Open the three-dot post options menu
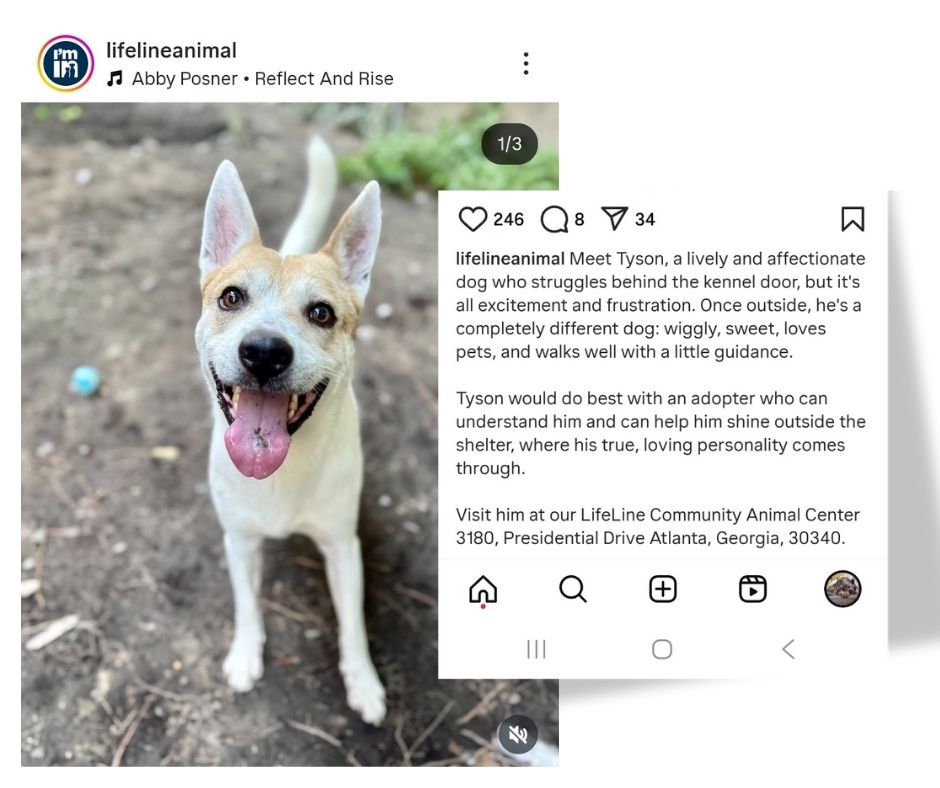Screen dimensions: 940x788 (526, 64)
